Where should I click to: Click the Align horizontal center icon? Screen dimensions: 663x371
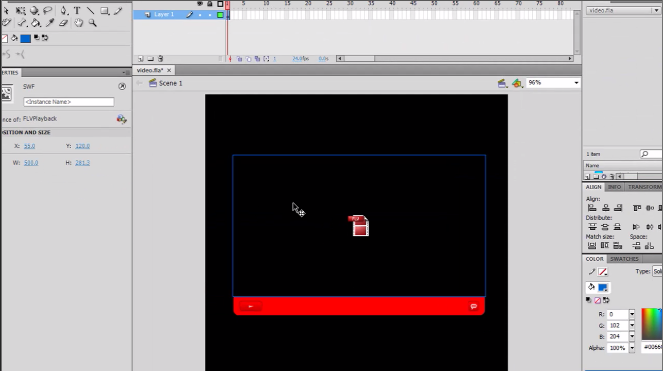point(605,208)
